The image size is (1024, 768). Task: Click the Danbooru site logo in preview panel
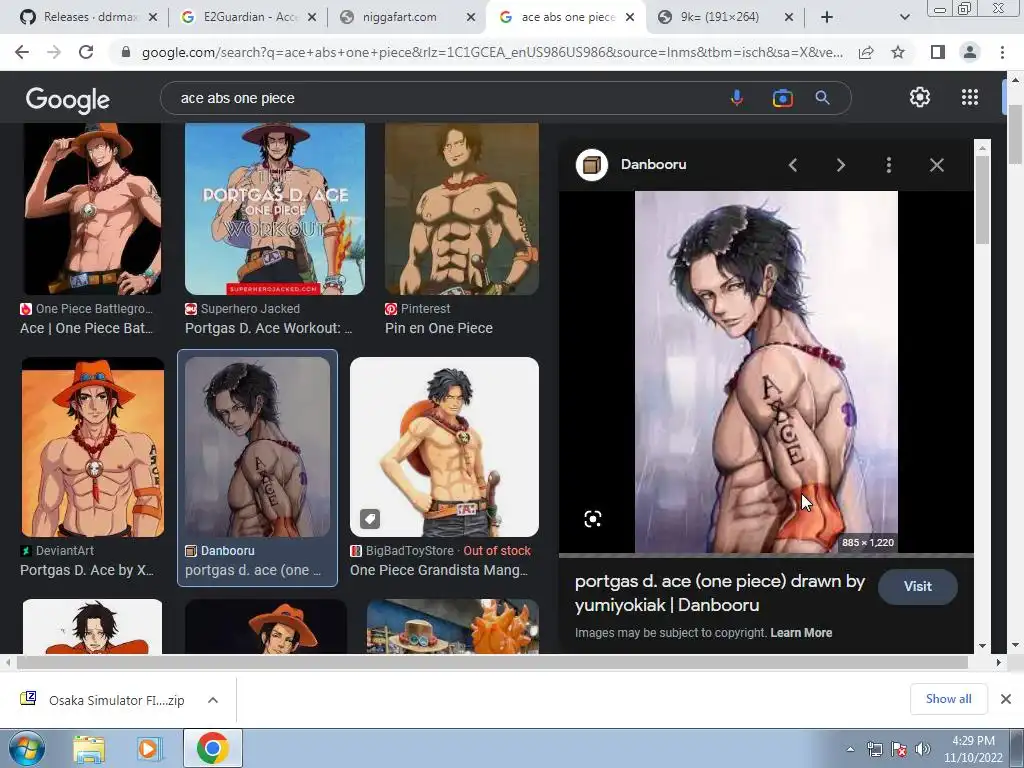point(592,165)
